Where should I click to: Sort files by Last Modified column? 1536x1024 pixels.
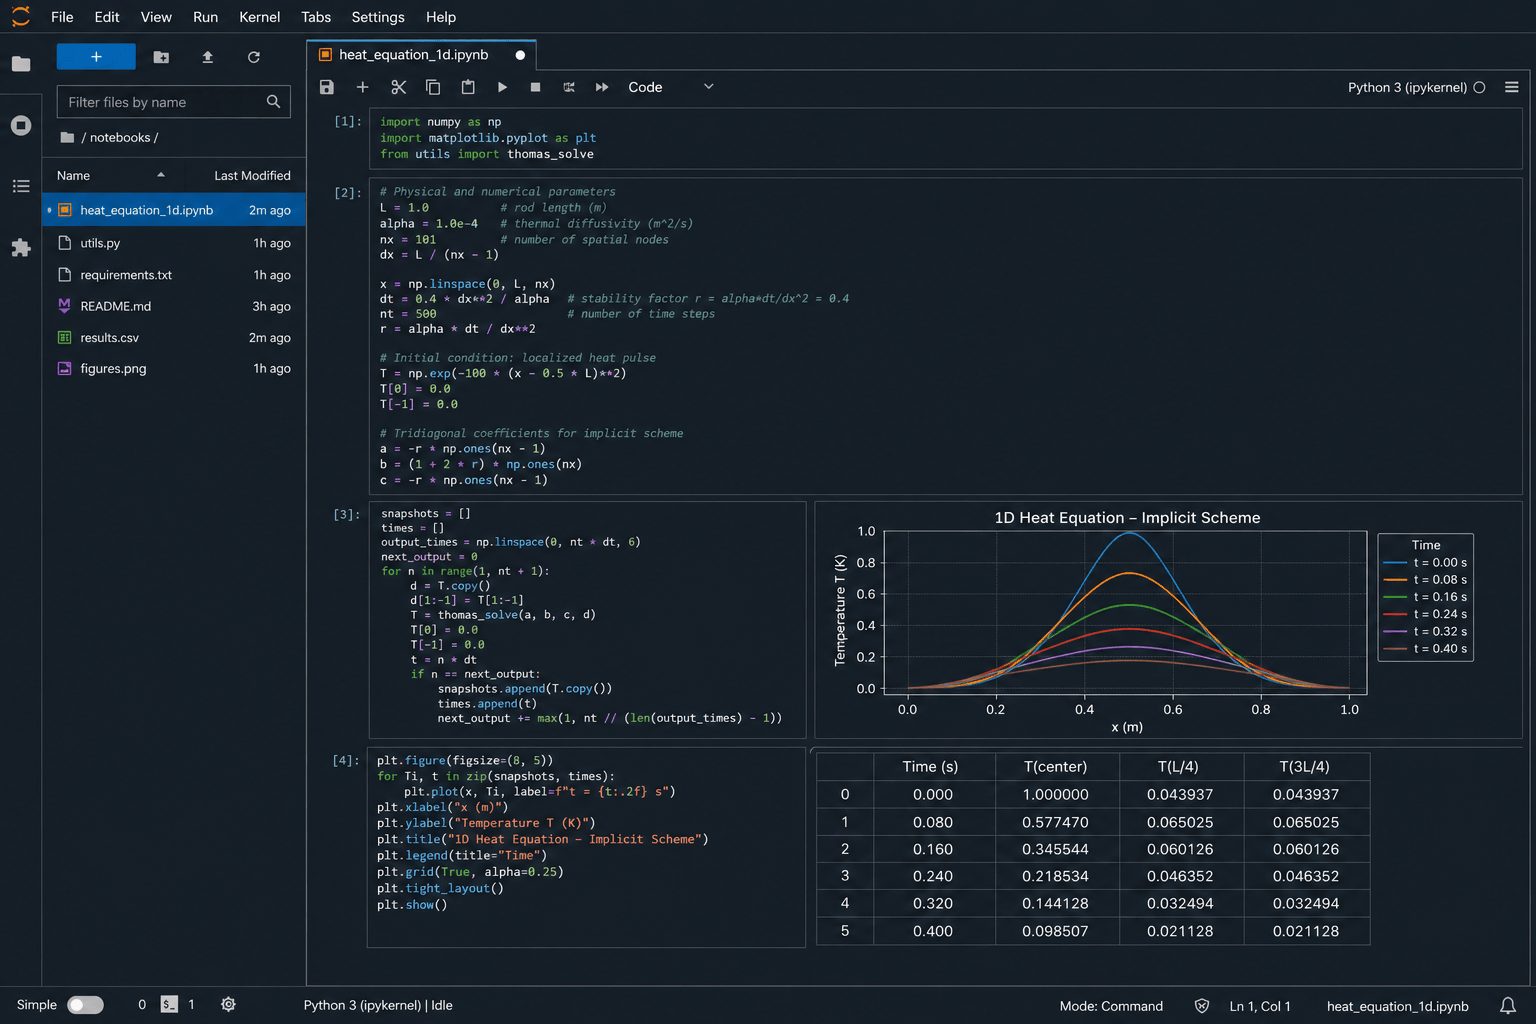click(252, 176)
